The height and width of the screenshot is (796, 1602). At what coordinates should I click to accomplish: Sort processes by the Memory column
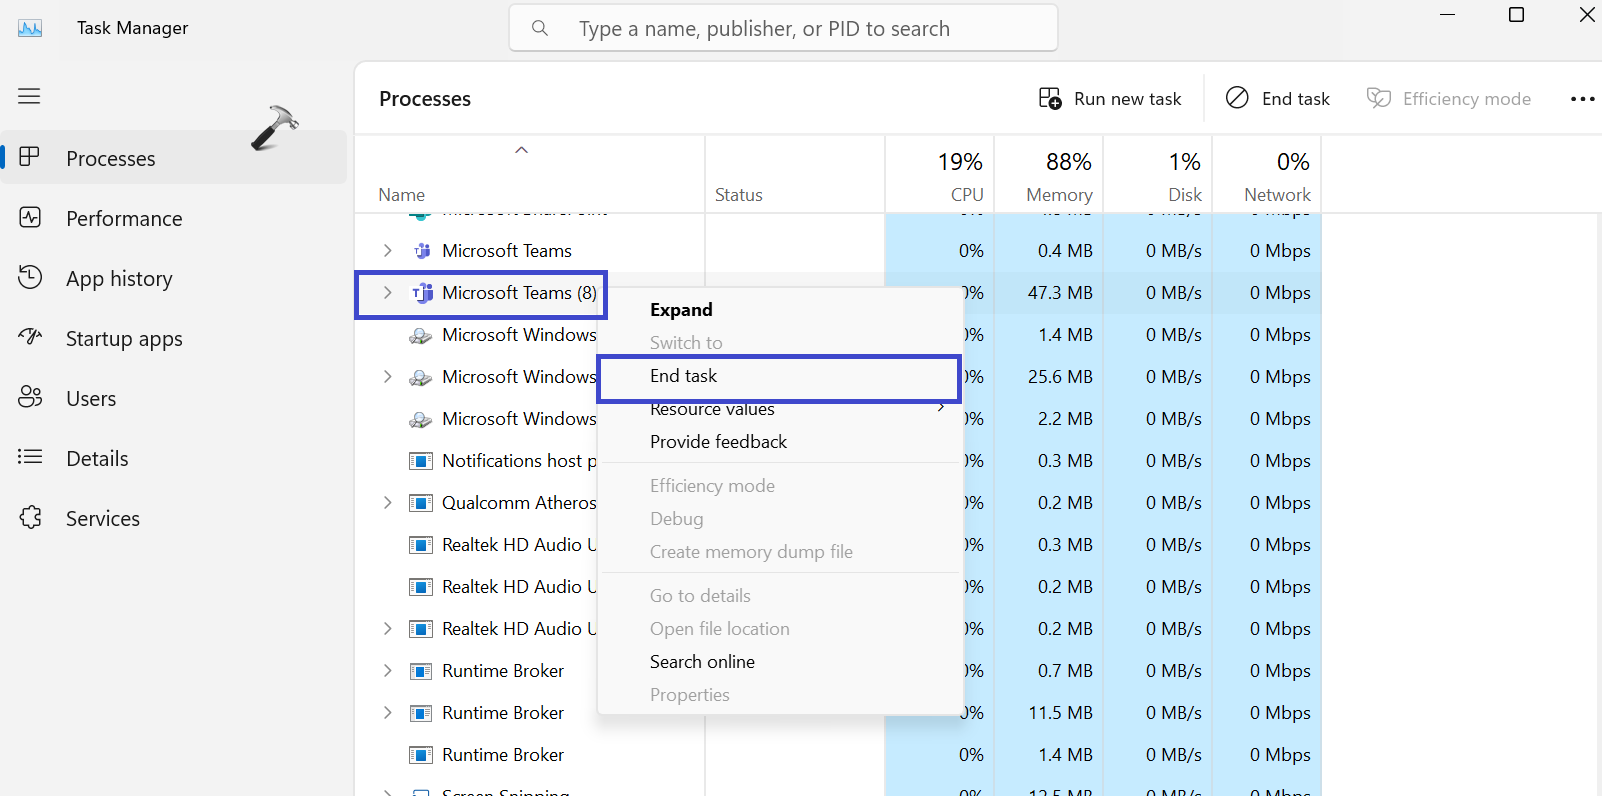pos(1058,176)
